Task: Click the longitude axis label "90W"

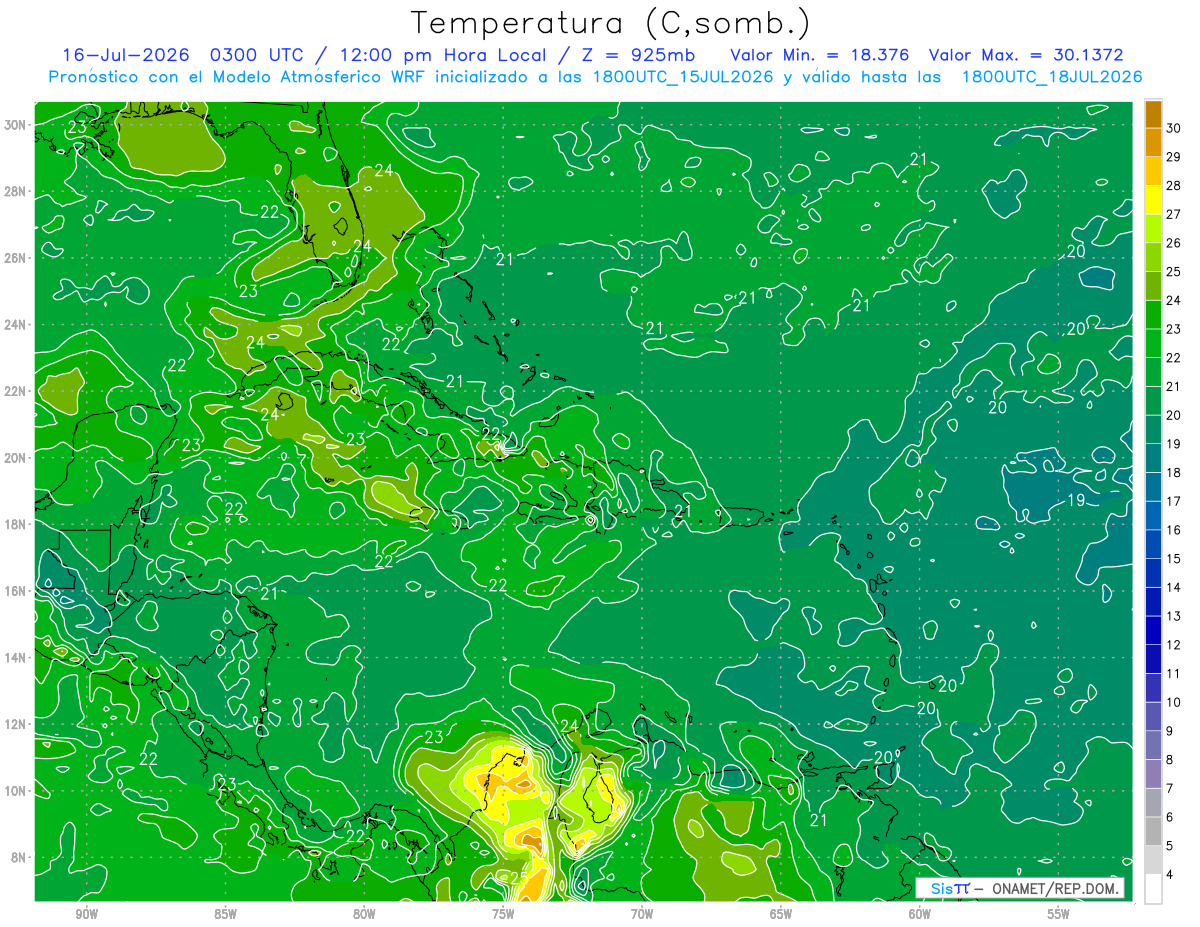Action: 87,913
